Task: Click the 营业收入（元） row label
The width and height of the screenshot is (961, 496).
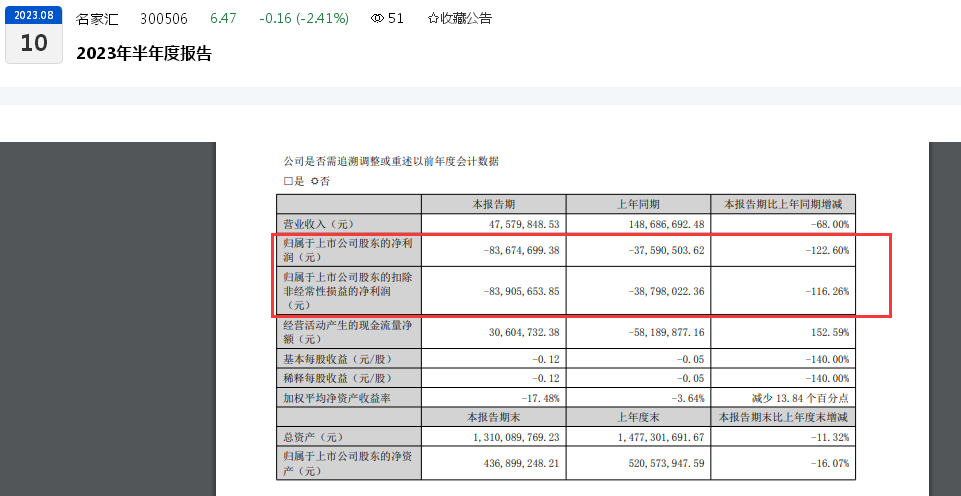Action: pyautogui.click(x=319, y=224)
